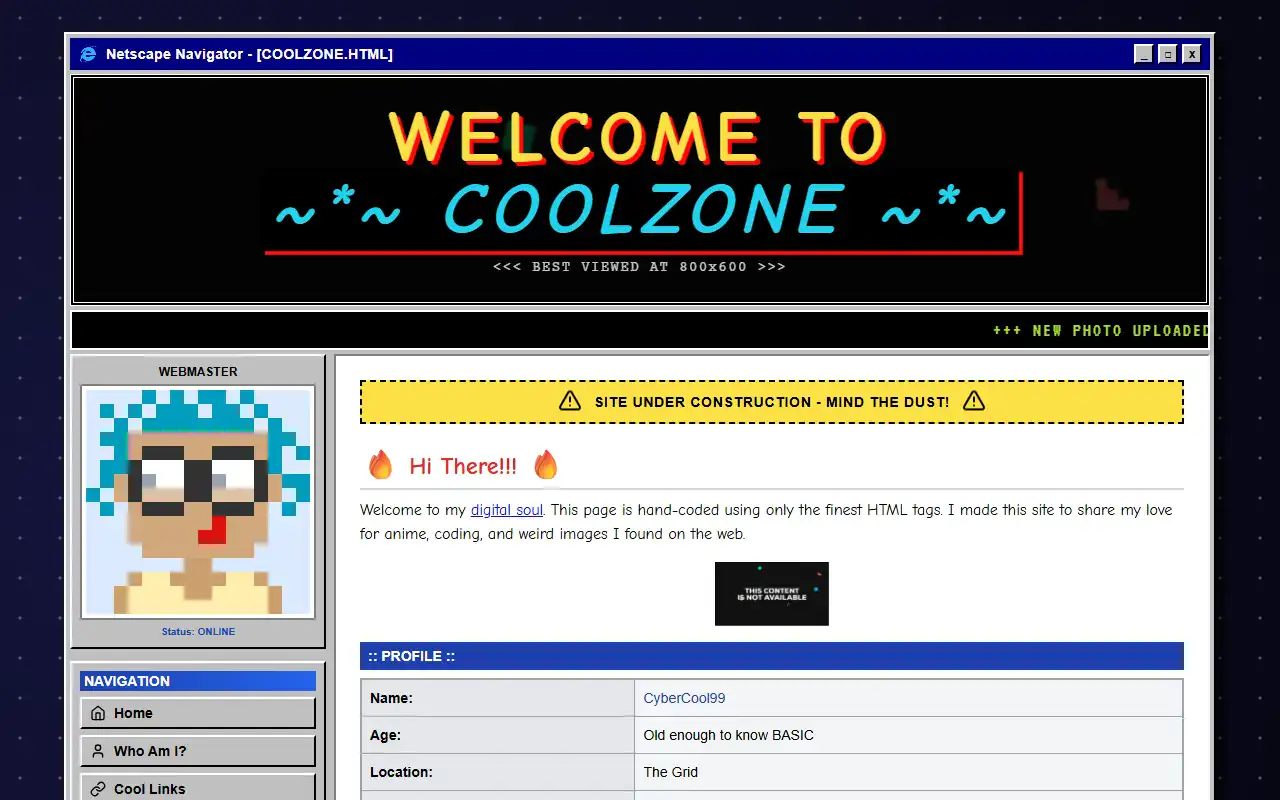Select the 'Old enough to know BASIC' cell
The image size is (1280, 800).
[908, 735]
